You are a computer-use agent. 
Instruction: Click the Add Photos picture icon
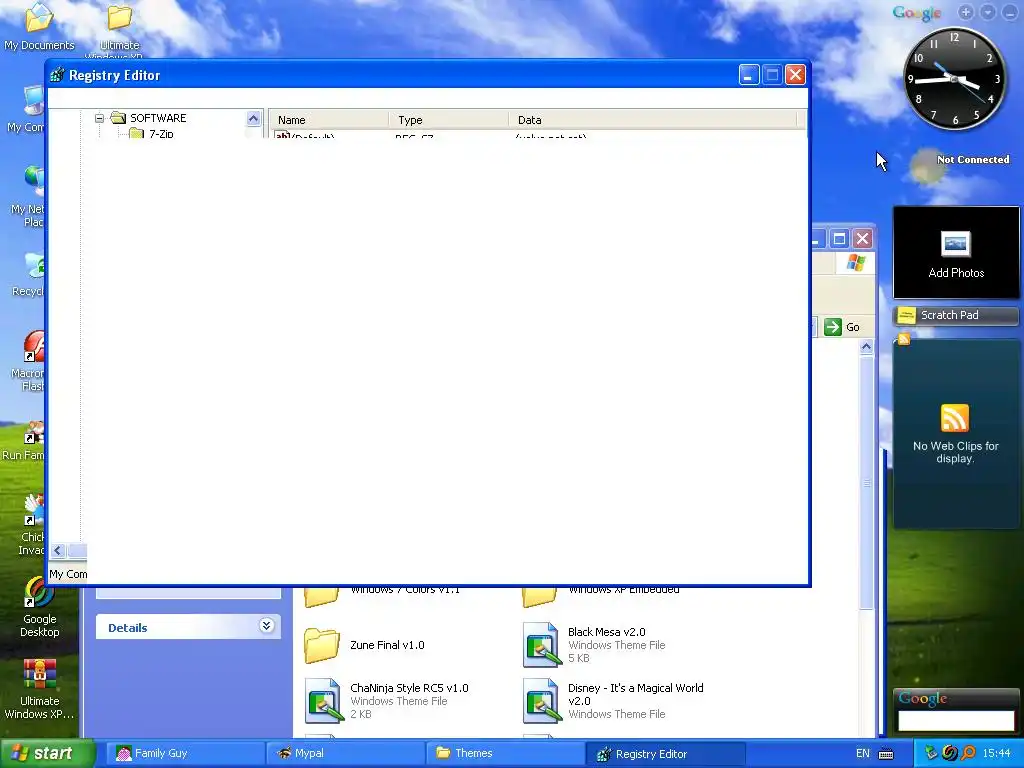click(956, 244)
